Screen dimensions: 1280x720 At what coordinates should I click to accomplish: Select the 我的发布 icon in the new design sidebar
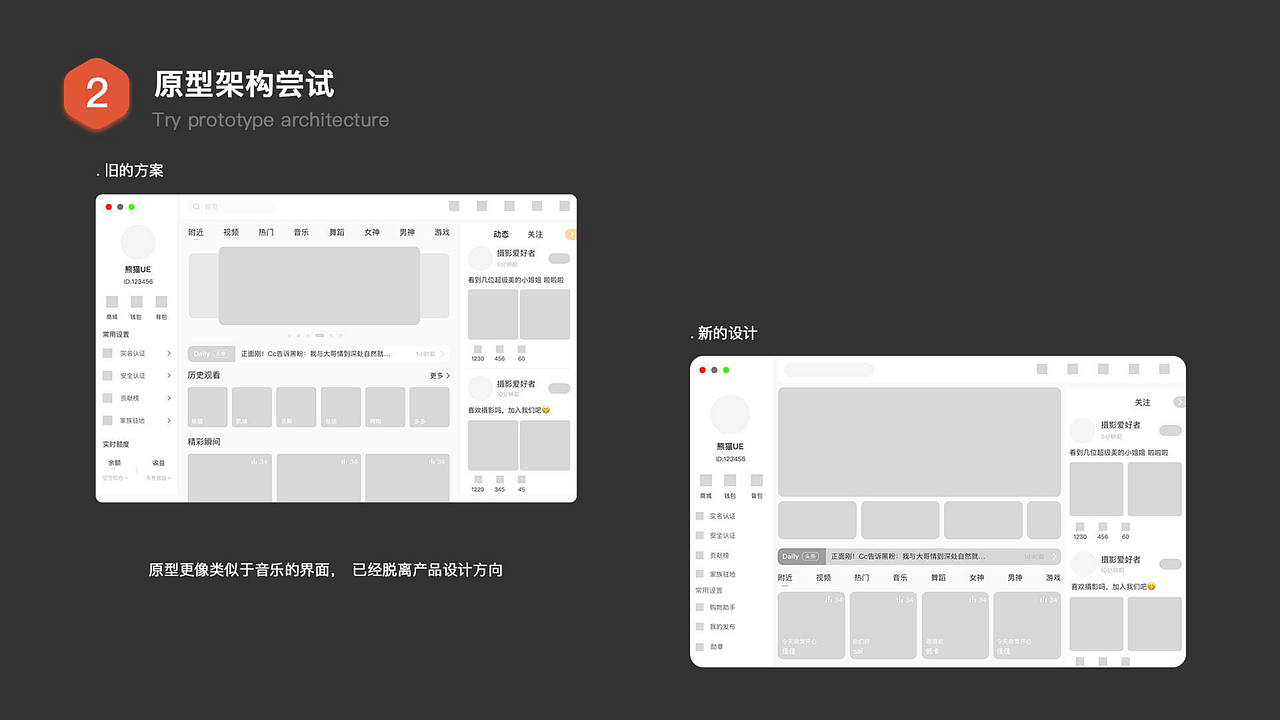[x=700, y=626]
